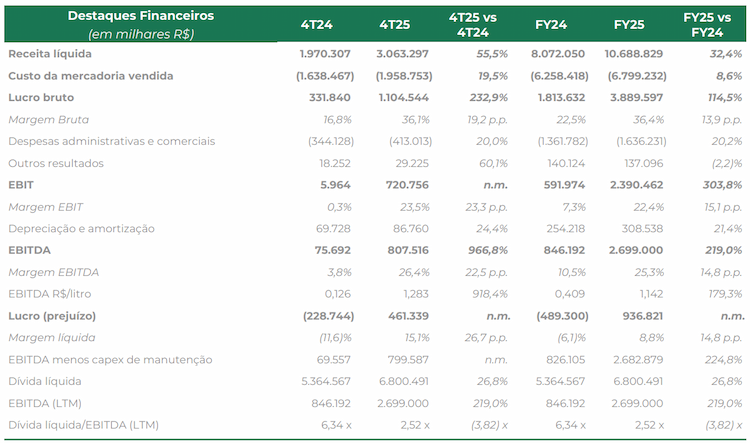This screenshot has height=443, width=750.
Task: Select Despesas administrativas e comerciais label
Action: click(111, 141)
